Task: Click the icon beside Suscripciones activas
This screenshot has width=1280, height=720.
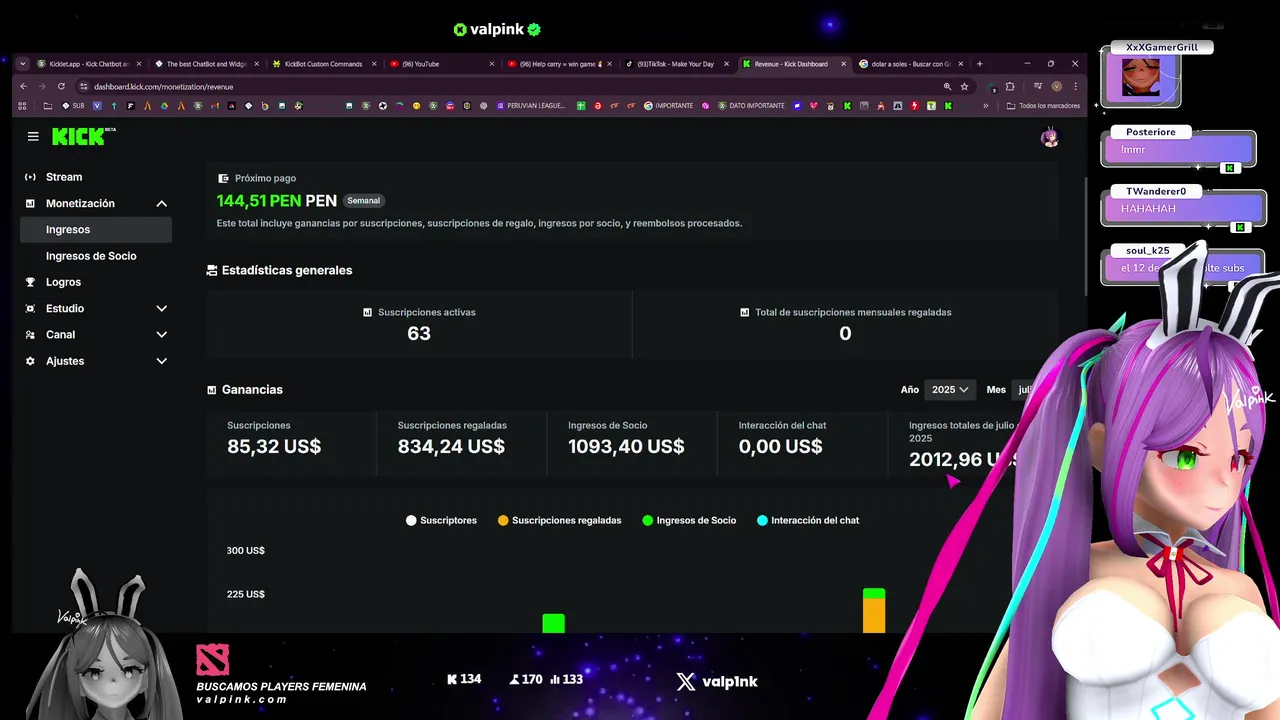Action: [x=367, y=312]
